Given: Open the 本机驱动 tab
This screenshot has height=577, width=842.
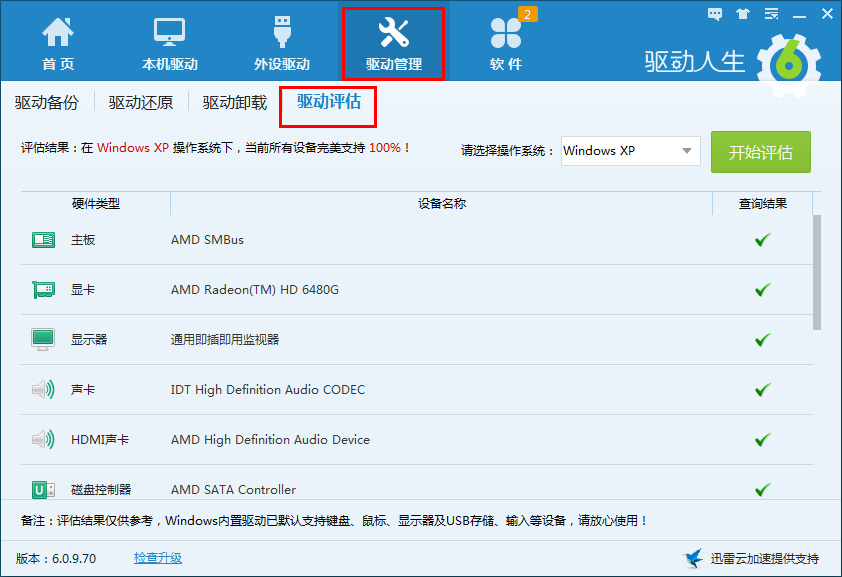Looking at the screenshot, I should coord(170,43).
